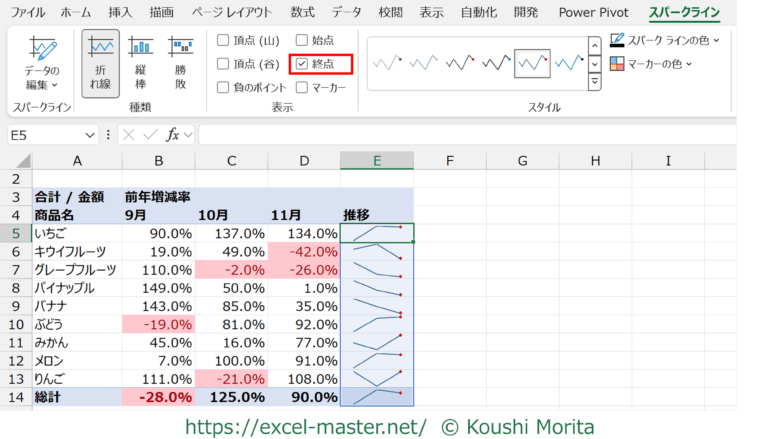
Task: Tick the マーカー markers checkbox
Action: 301,87
